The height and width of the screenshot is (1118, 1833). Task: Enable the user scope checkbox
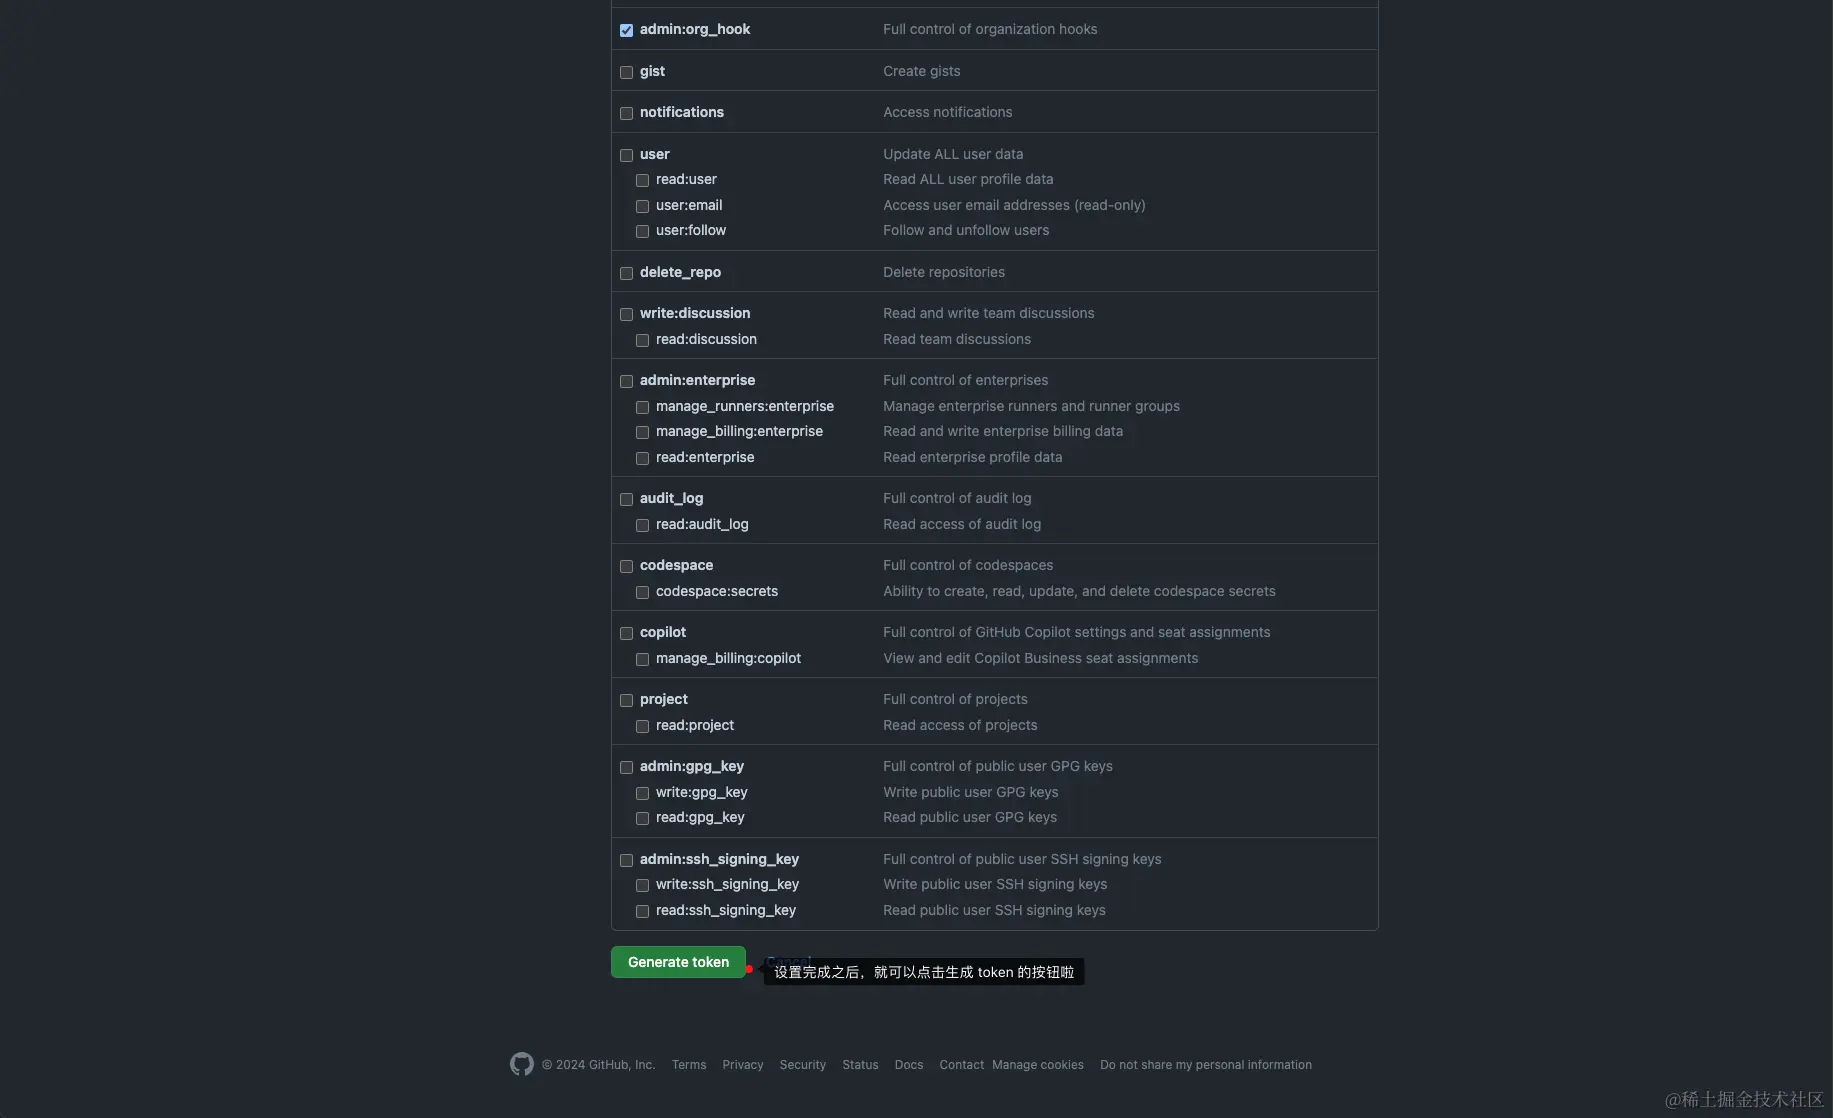(626, 155)
